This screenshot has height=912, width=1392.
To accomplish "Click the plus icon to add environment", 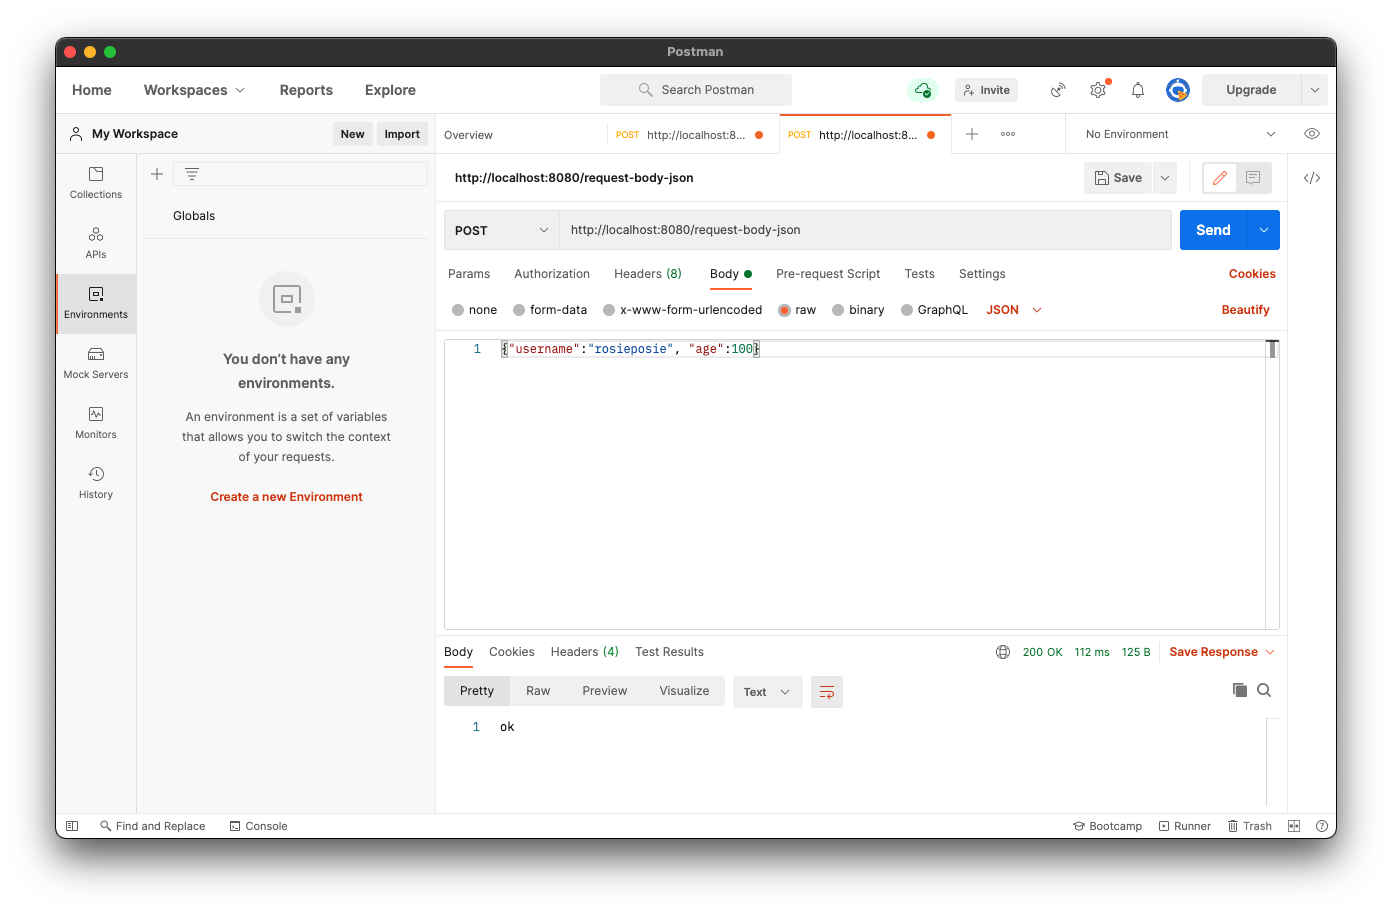I will pyautogui.click(x=157, y=174).
